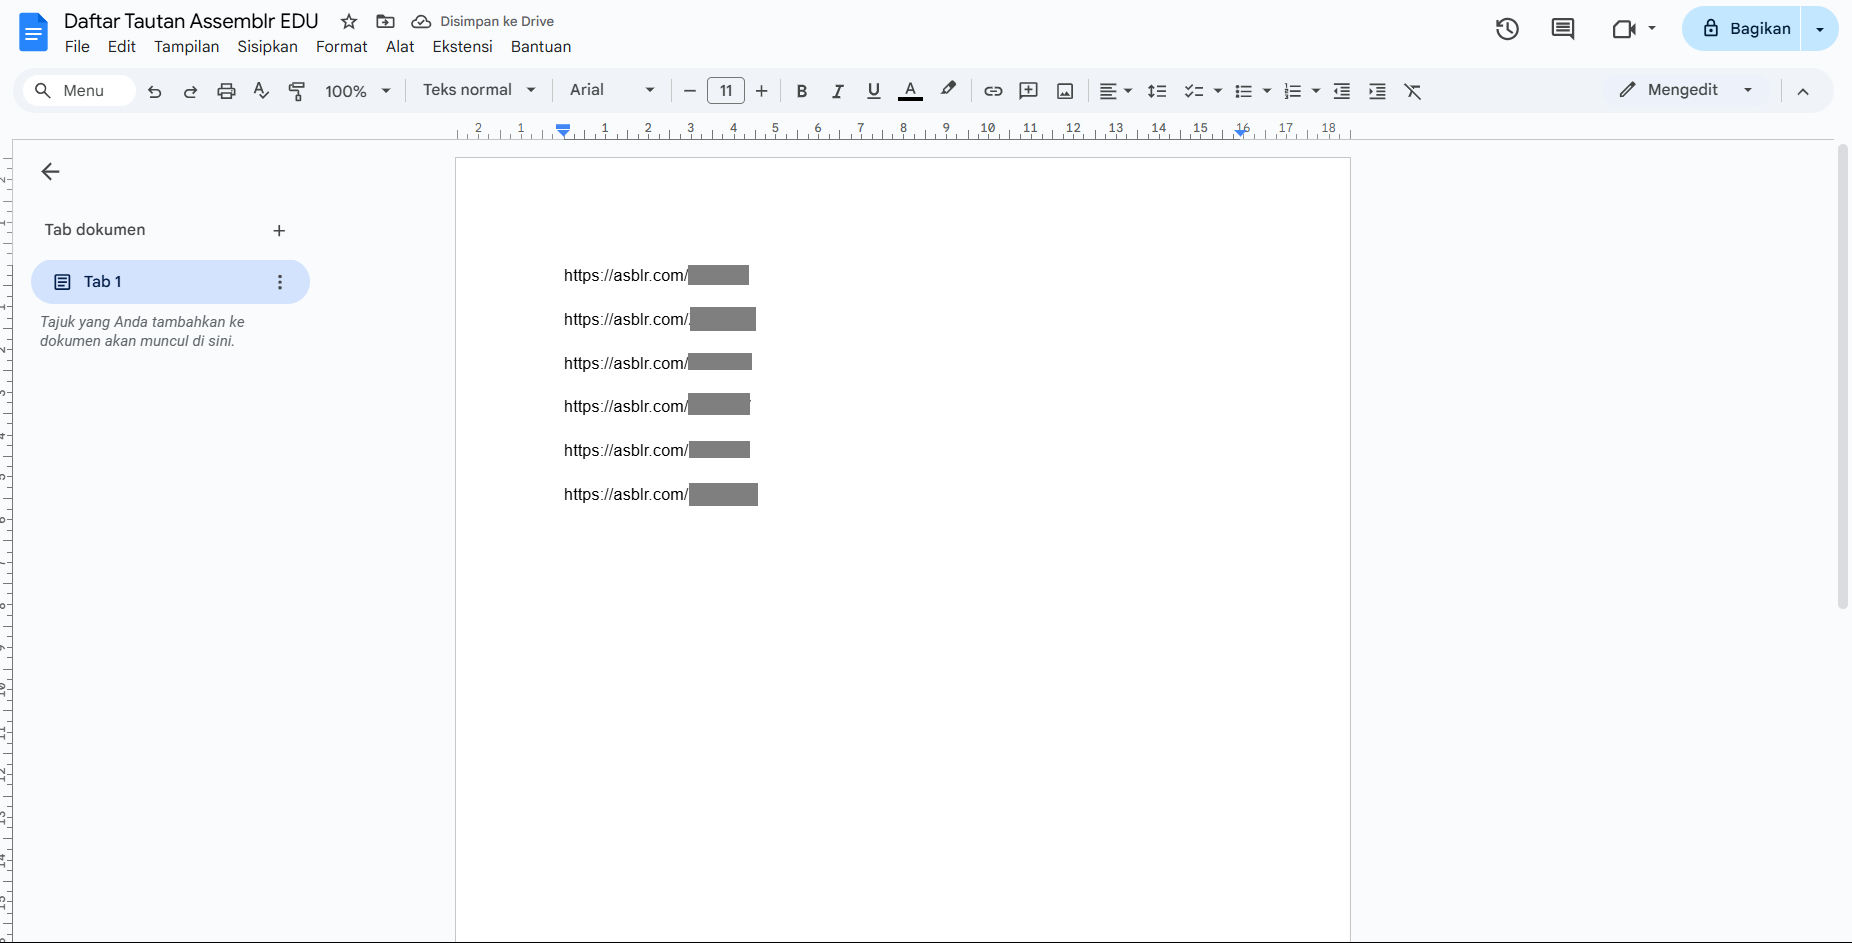Clear formatting from selected text
This screenshot has height=943, width=1852.
click(1412, 91)
